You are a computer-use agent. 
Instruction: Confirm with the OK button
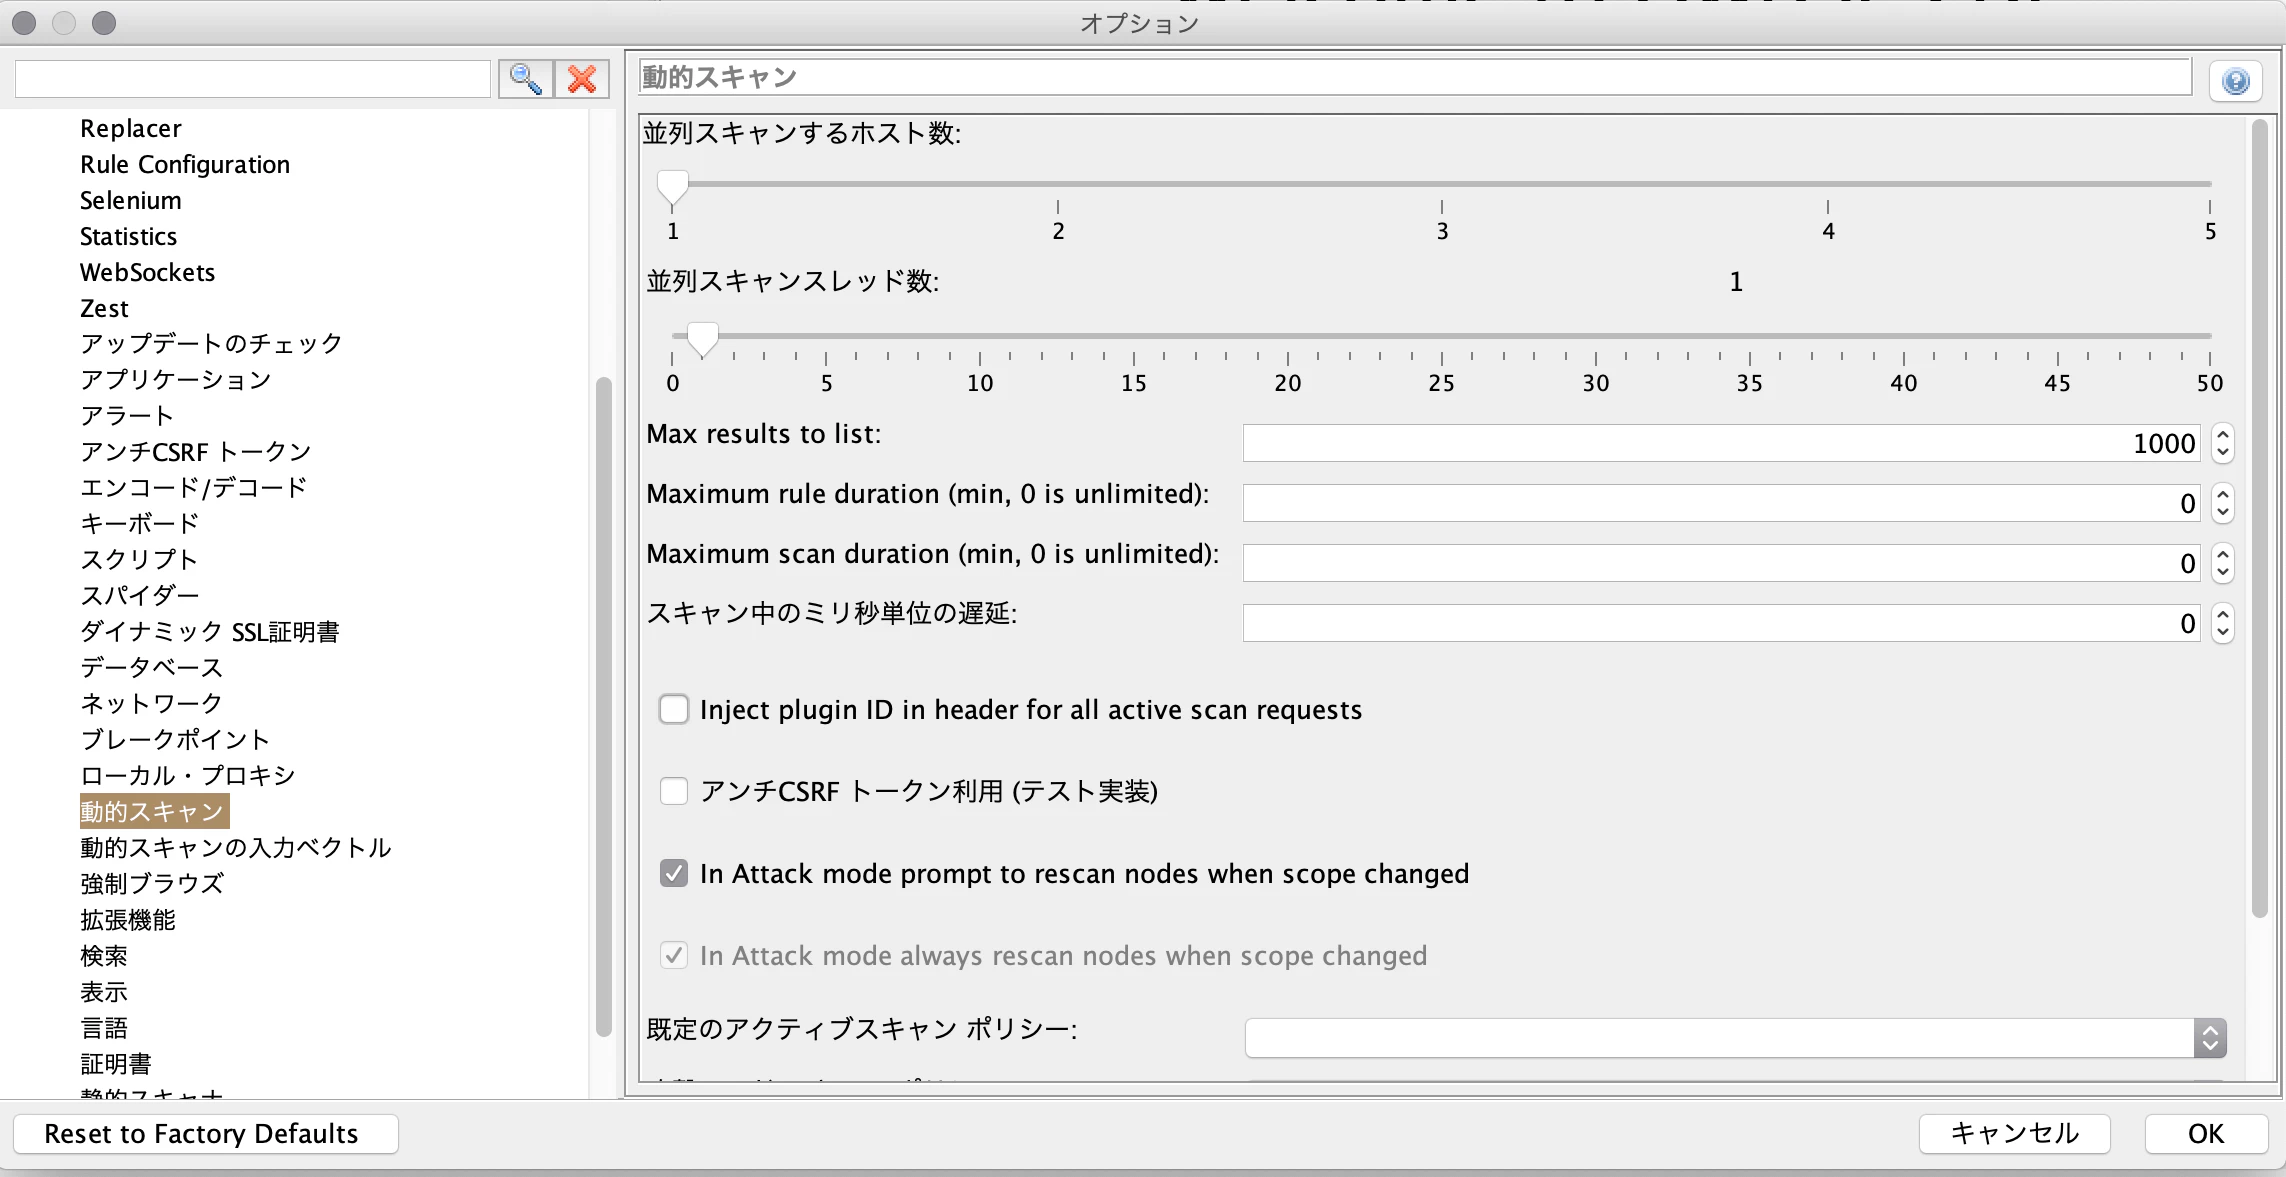coord(2206,1134)
